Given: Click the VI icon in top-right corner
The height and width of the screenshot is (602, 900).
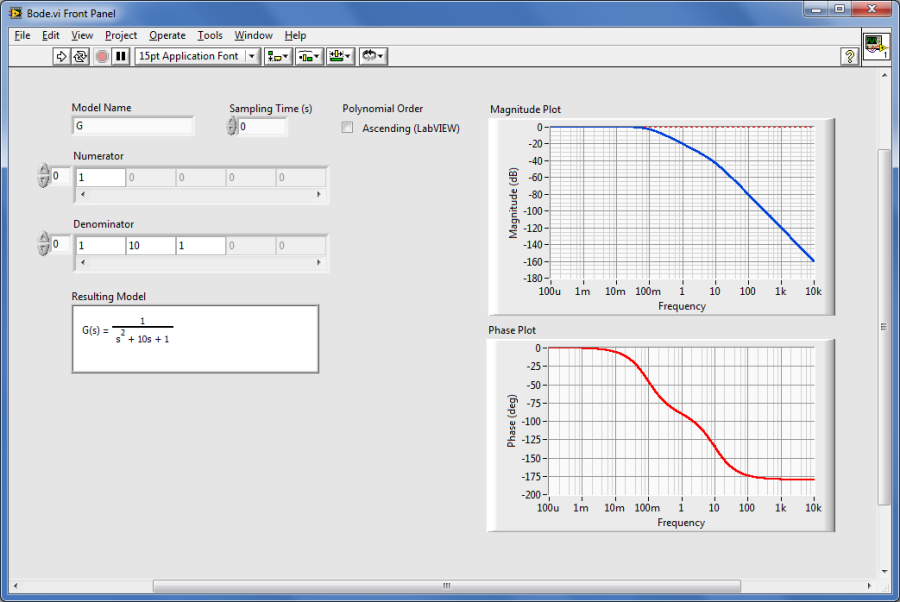Looking at the screenshot, I should 876,46.
